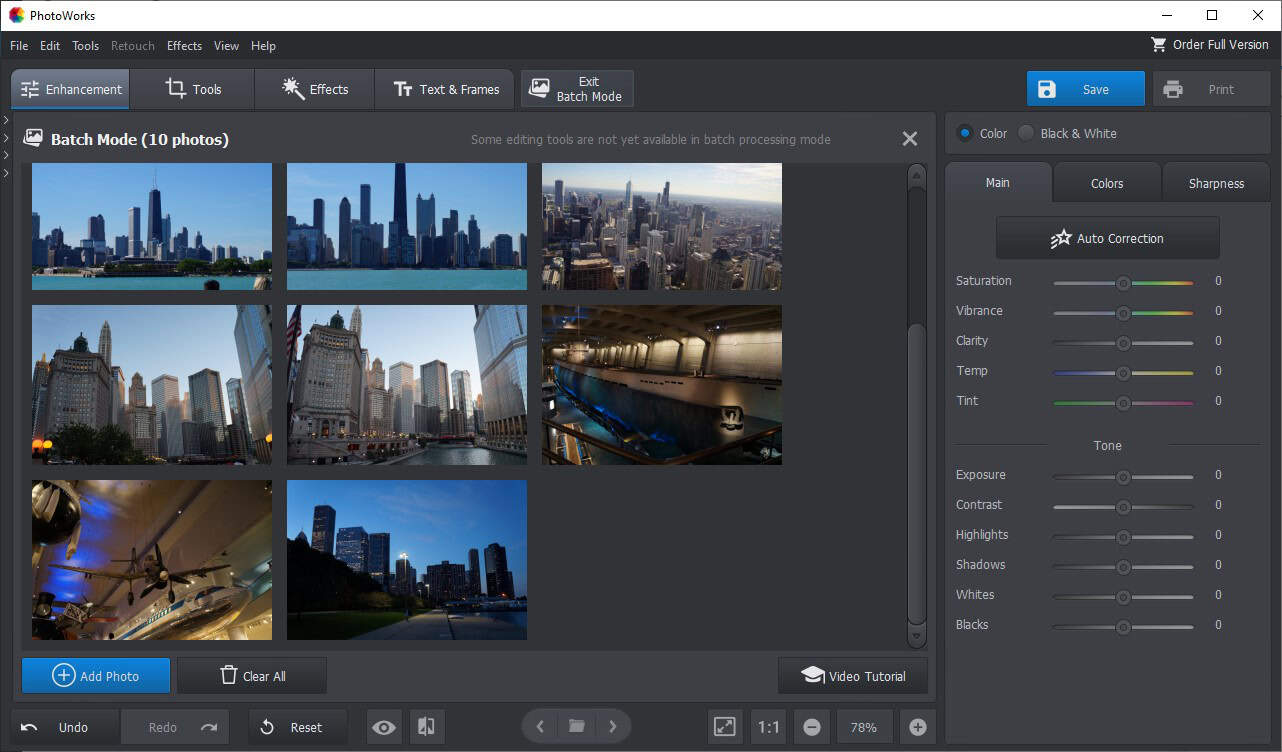
Task: Open the Colors sub-tab
Action: point(1107,183)
